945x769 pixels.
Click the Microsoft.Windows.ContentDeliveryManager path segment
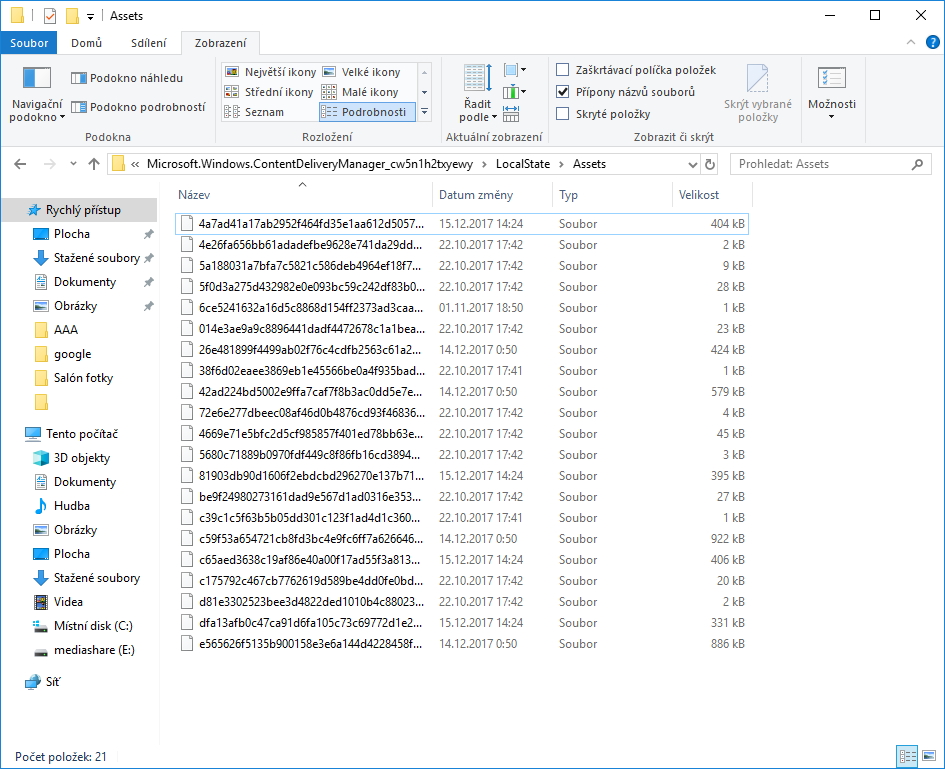(x=310, y=164)
